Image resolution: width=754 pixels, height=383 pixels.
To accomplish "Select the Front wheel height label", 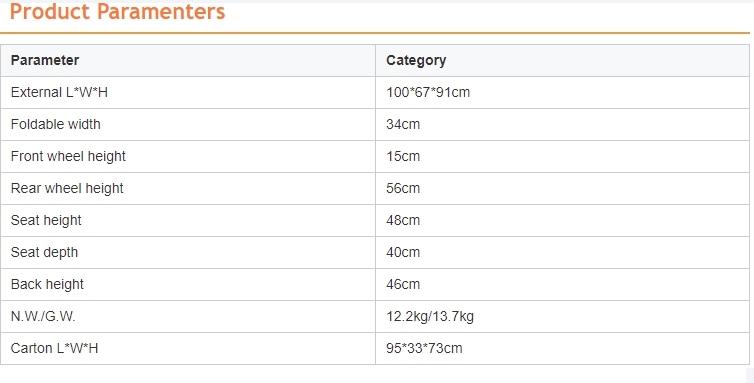I will [68, 156].
